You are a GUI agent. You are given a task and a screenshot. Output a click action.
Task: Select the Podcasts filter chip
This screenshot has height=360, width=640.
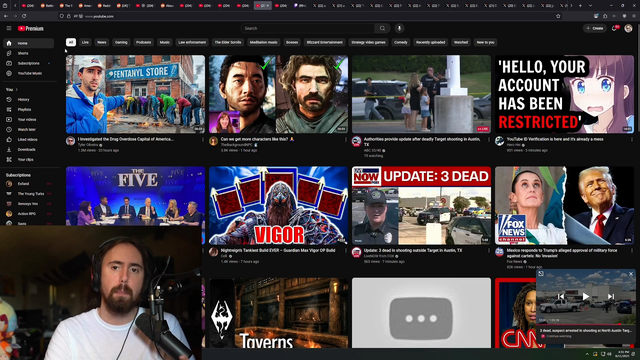(143, 42)
